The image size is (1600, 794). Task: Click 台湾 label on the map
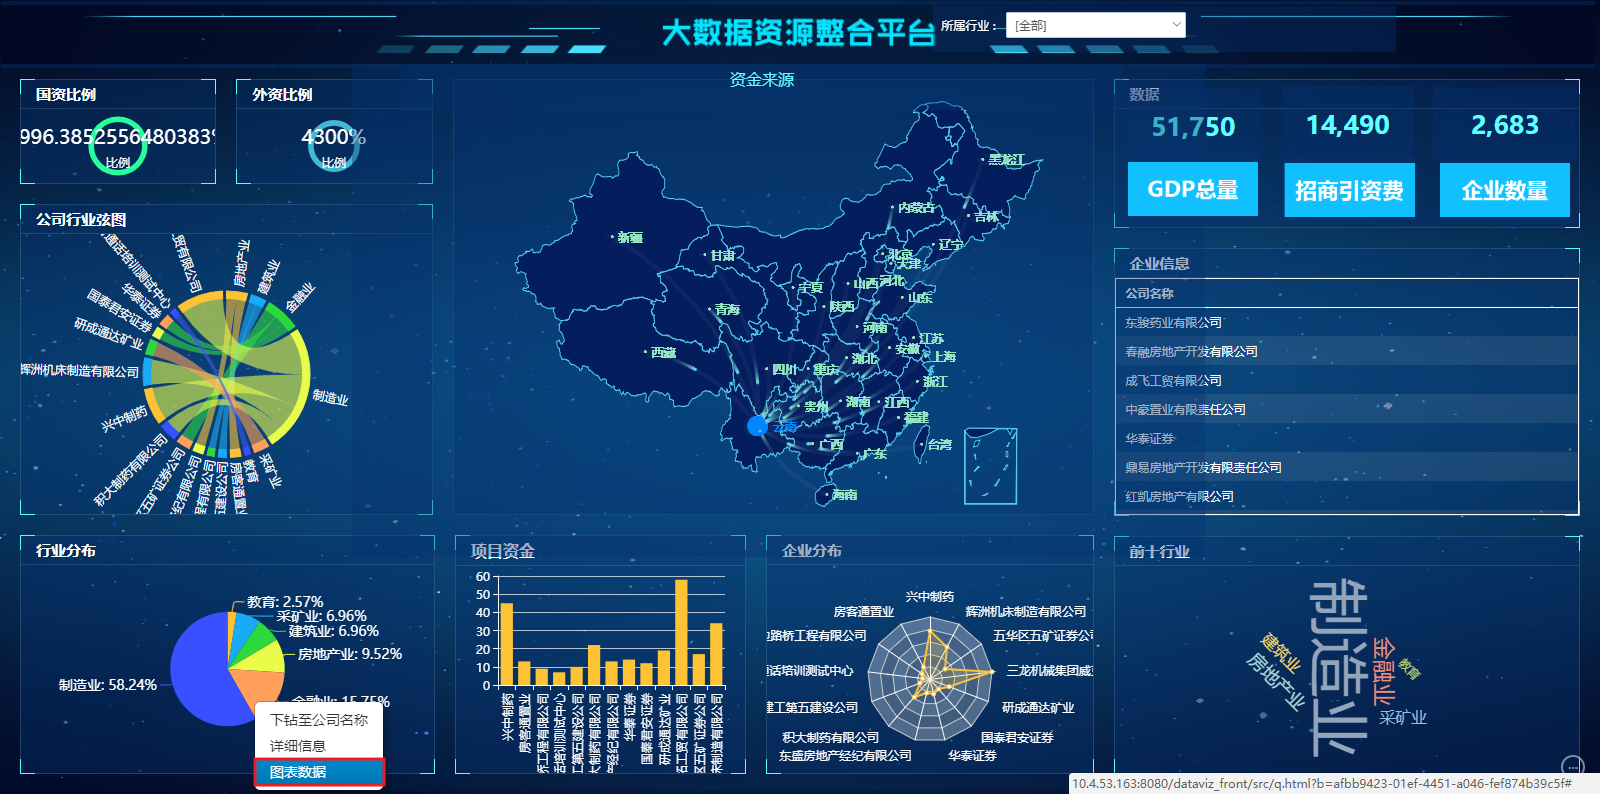pyautogui.click(x=940, y=444)
